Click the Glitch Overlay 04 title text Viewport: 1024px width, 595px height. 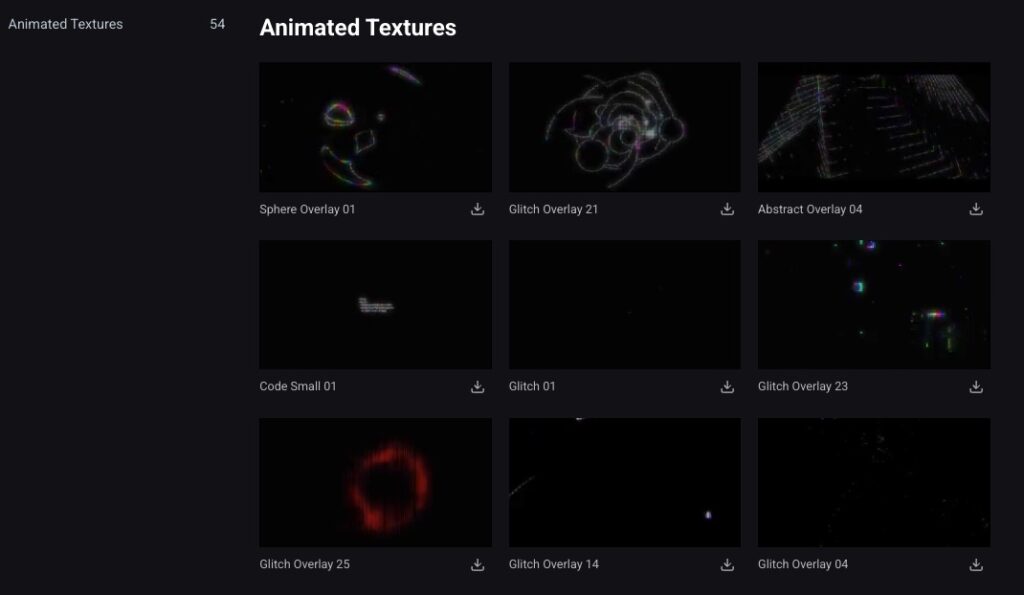[803, 564]
